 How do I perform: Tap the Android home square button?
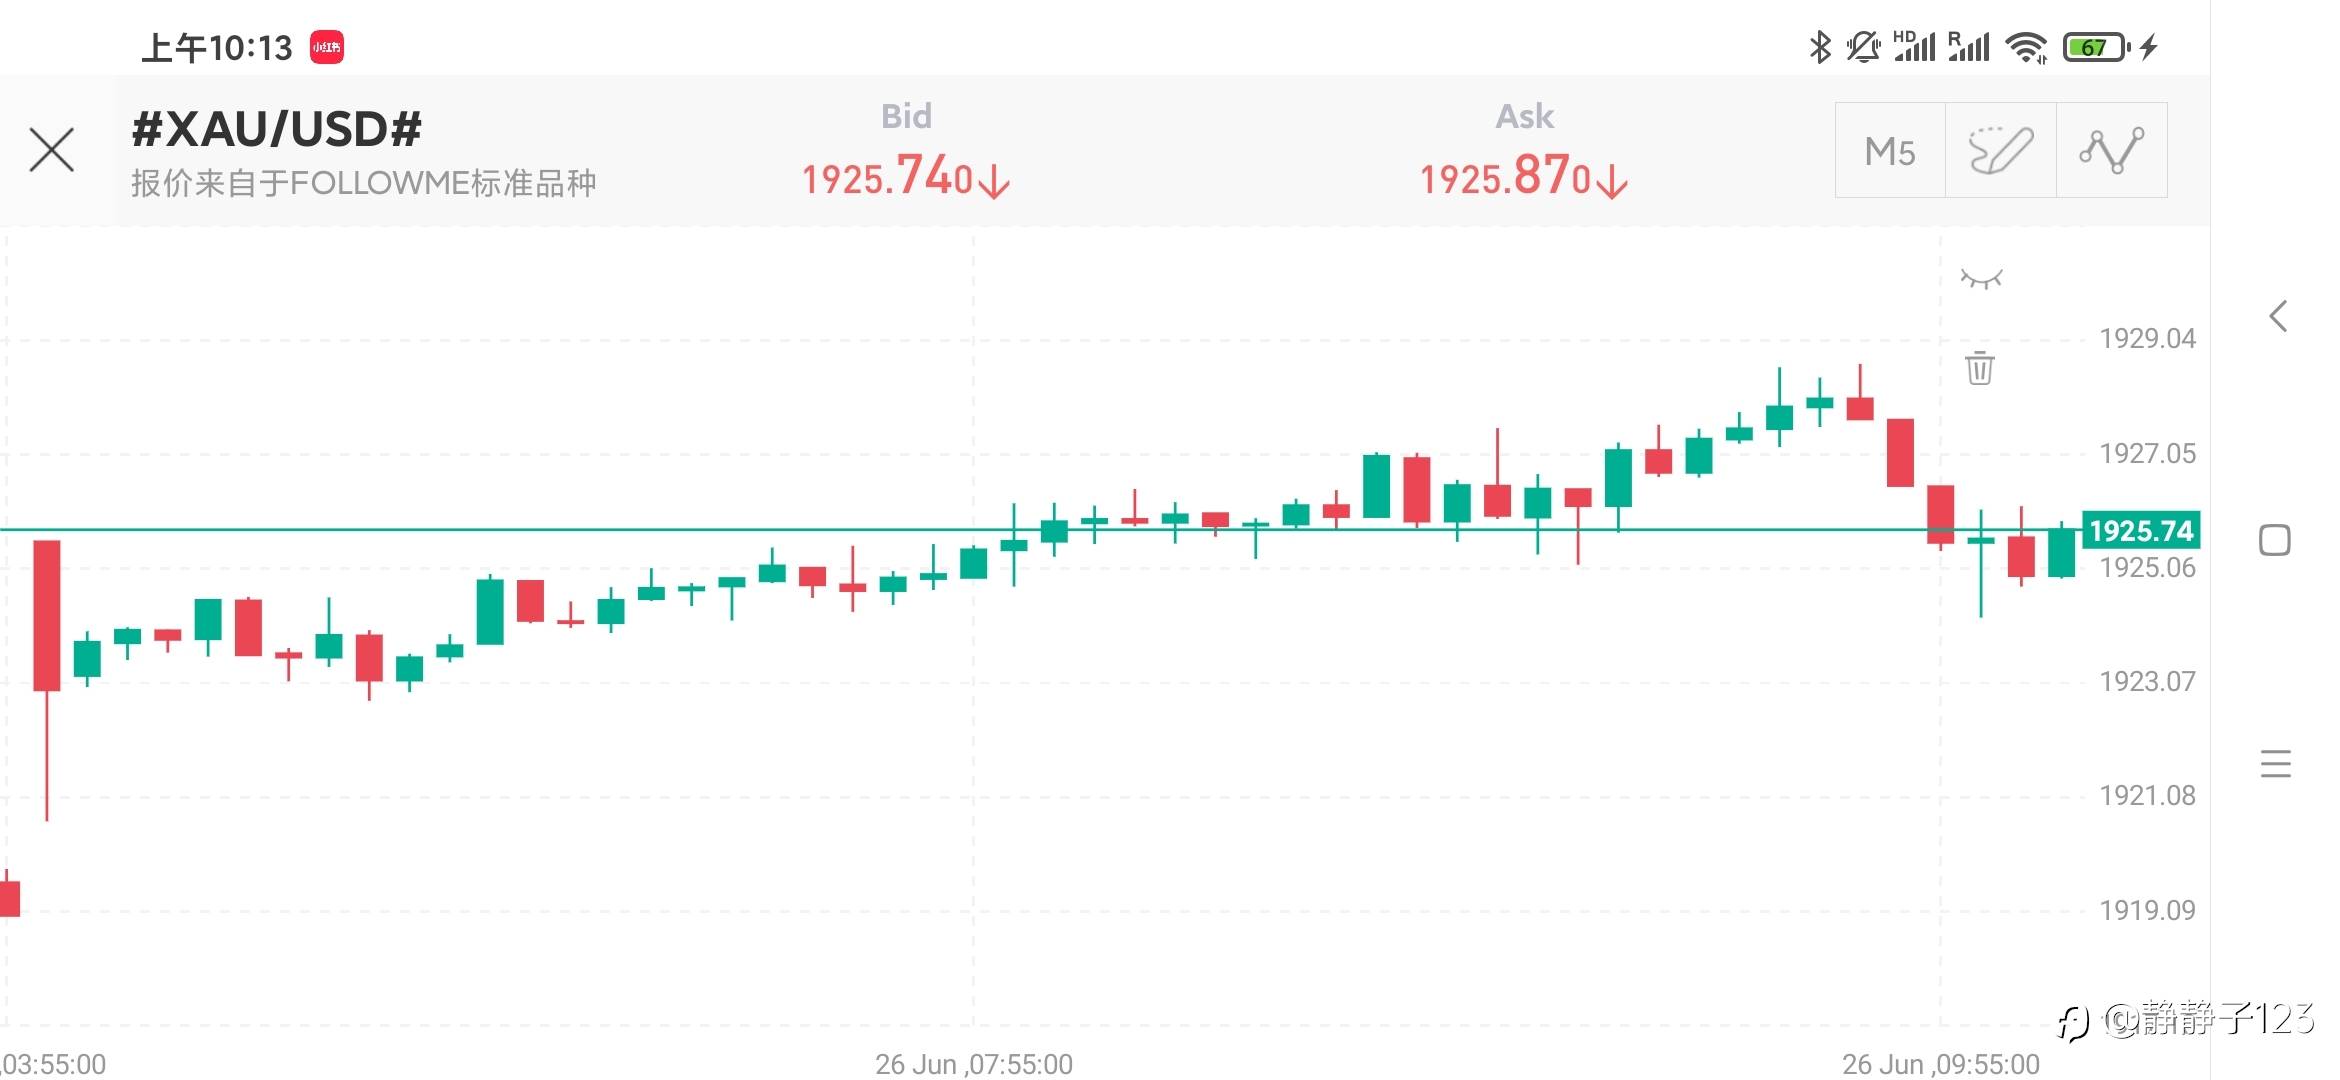tap(2275, 540)
